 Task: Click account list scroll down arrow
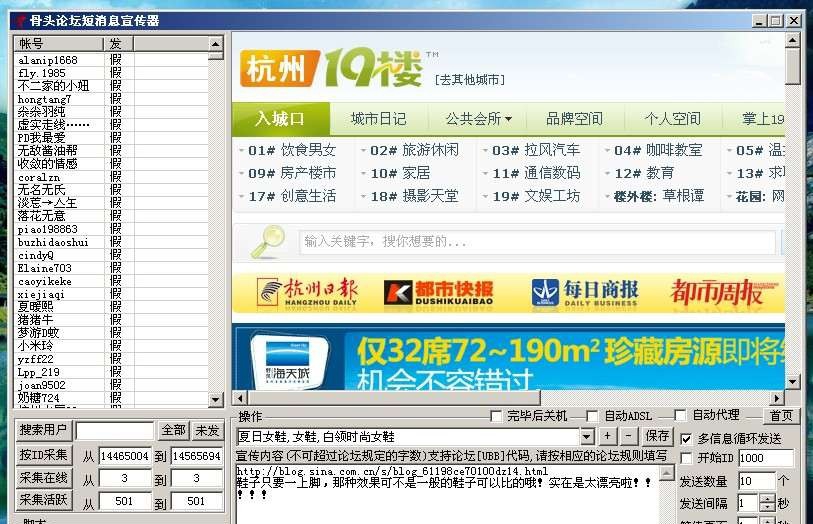click(x=216, y=399)
